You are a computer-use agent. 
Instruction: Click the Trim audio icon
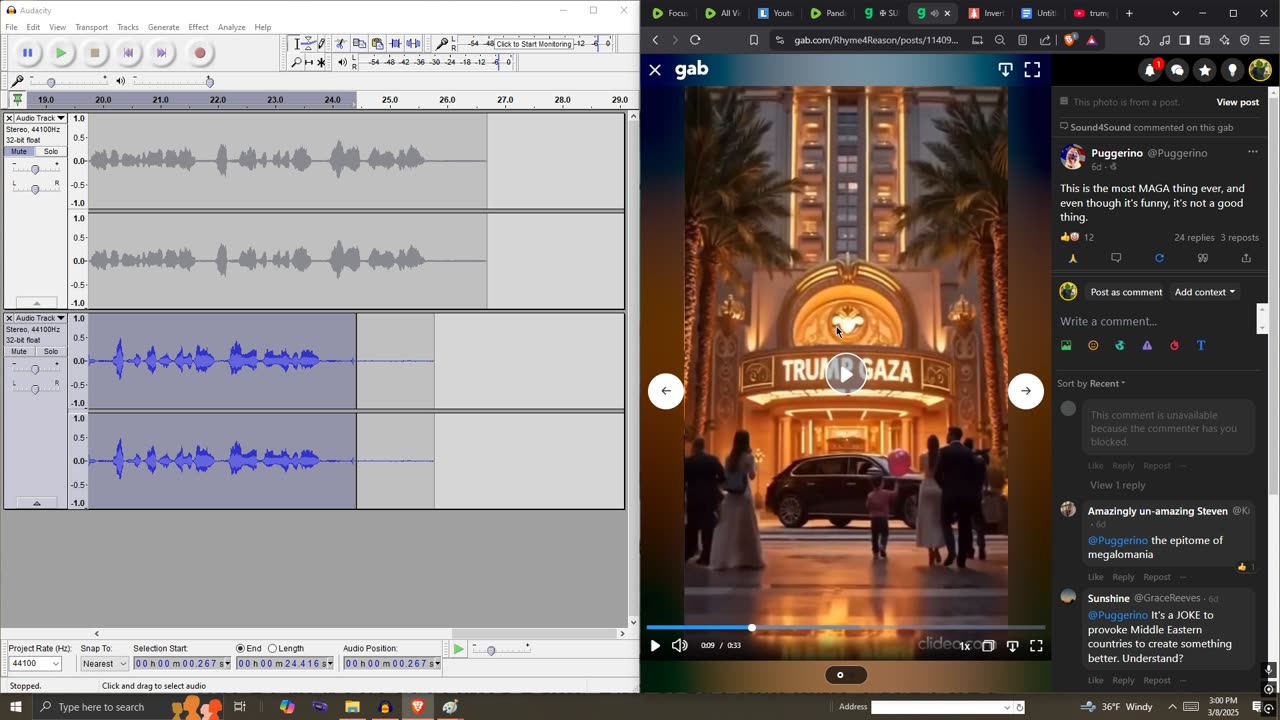(x=395, y=44)
